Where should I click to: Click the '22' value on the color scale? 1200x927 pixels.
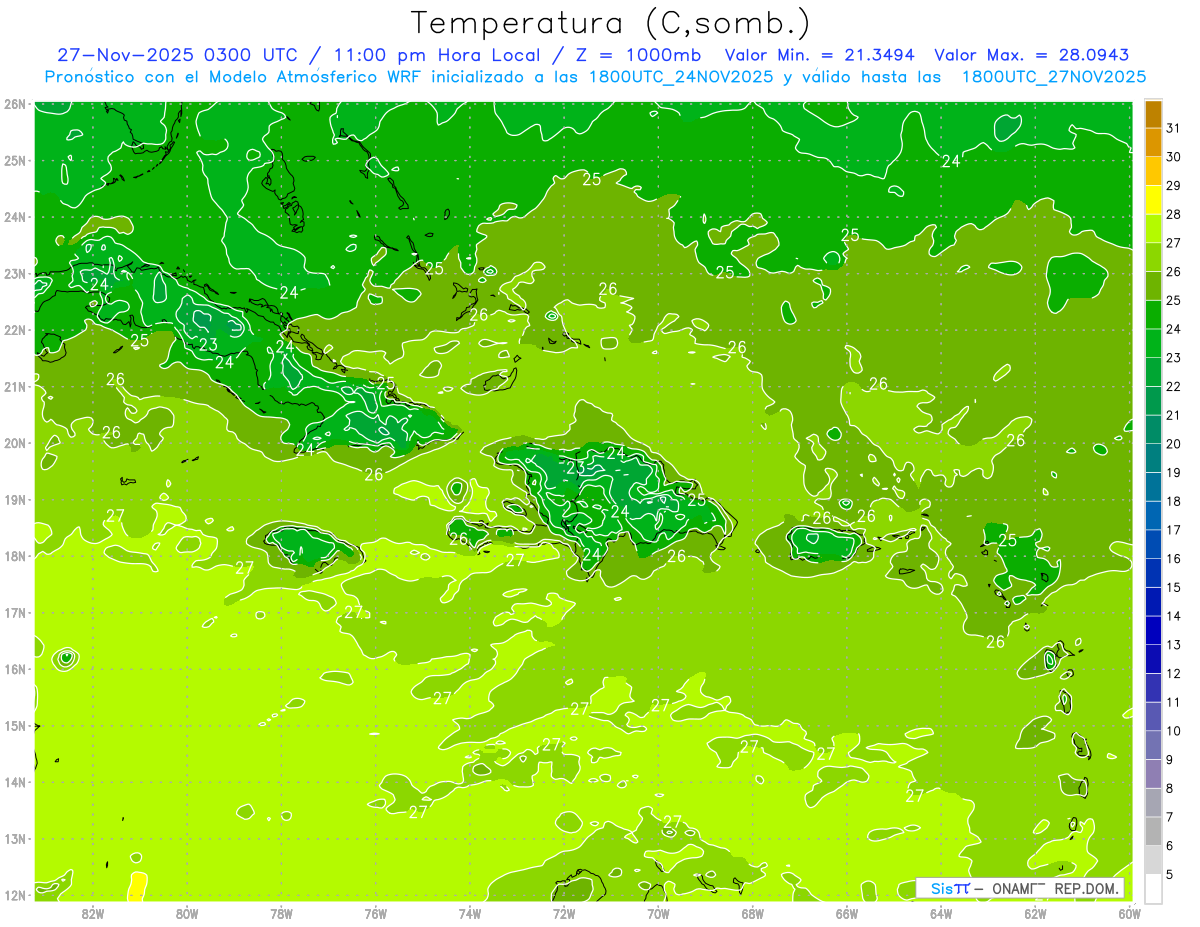coord(1174,386)
